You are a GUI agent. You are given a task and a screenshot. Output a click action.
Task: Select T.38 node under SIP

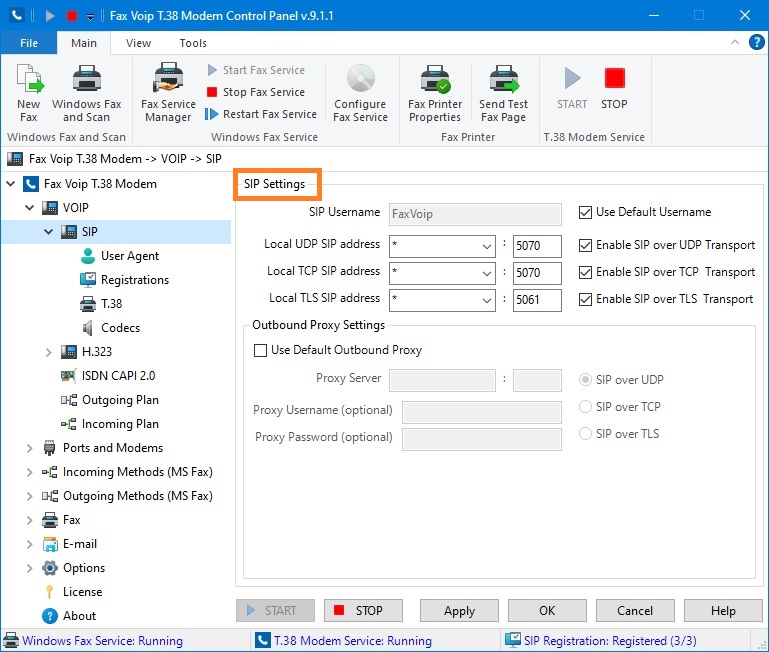pos(101,304)
